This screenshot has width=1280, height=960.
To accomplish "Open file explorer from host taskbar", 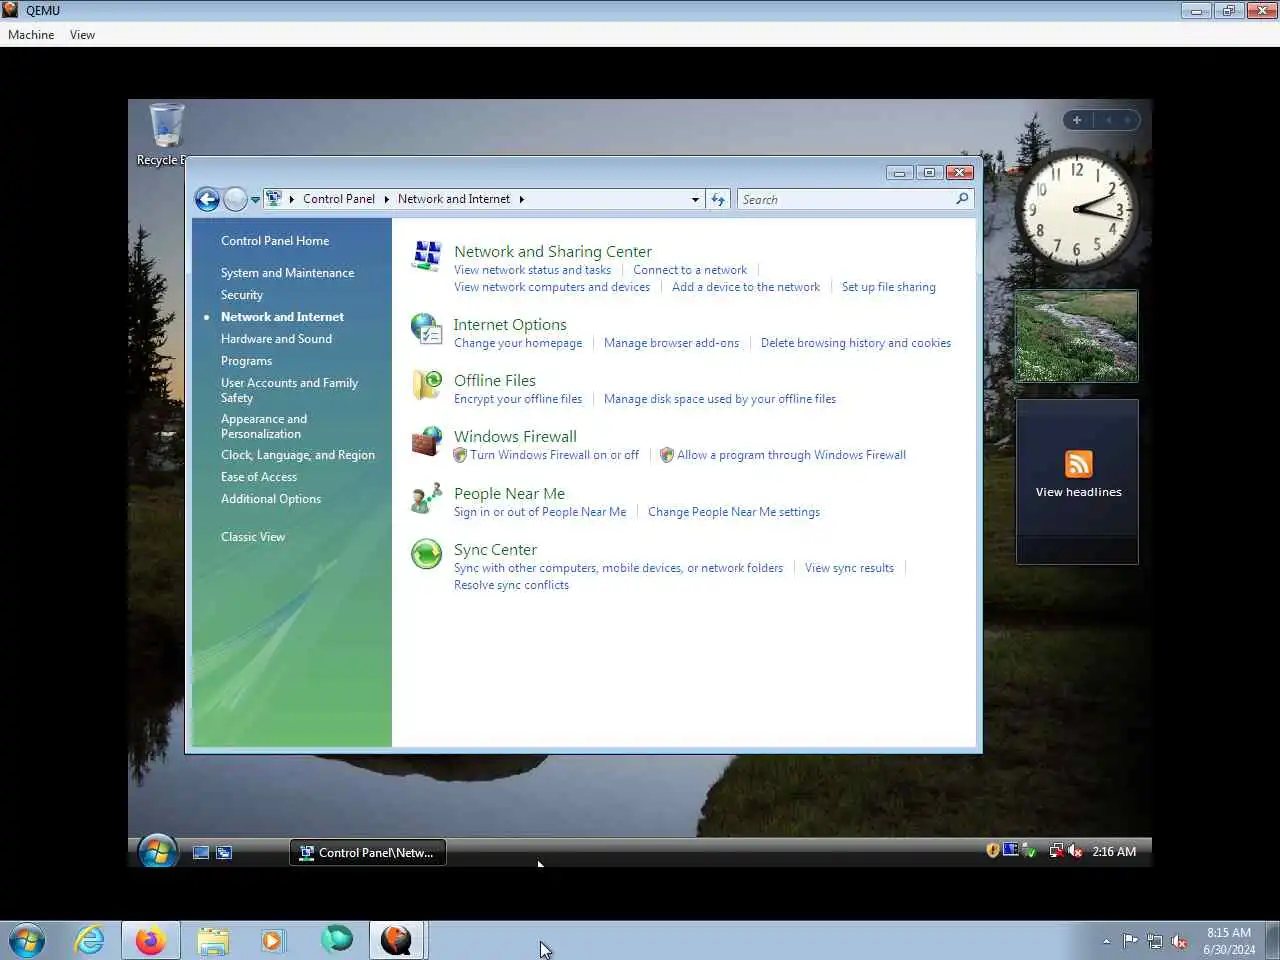I will [x=212, y=941].
